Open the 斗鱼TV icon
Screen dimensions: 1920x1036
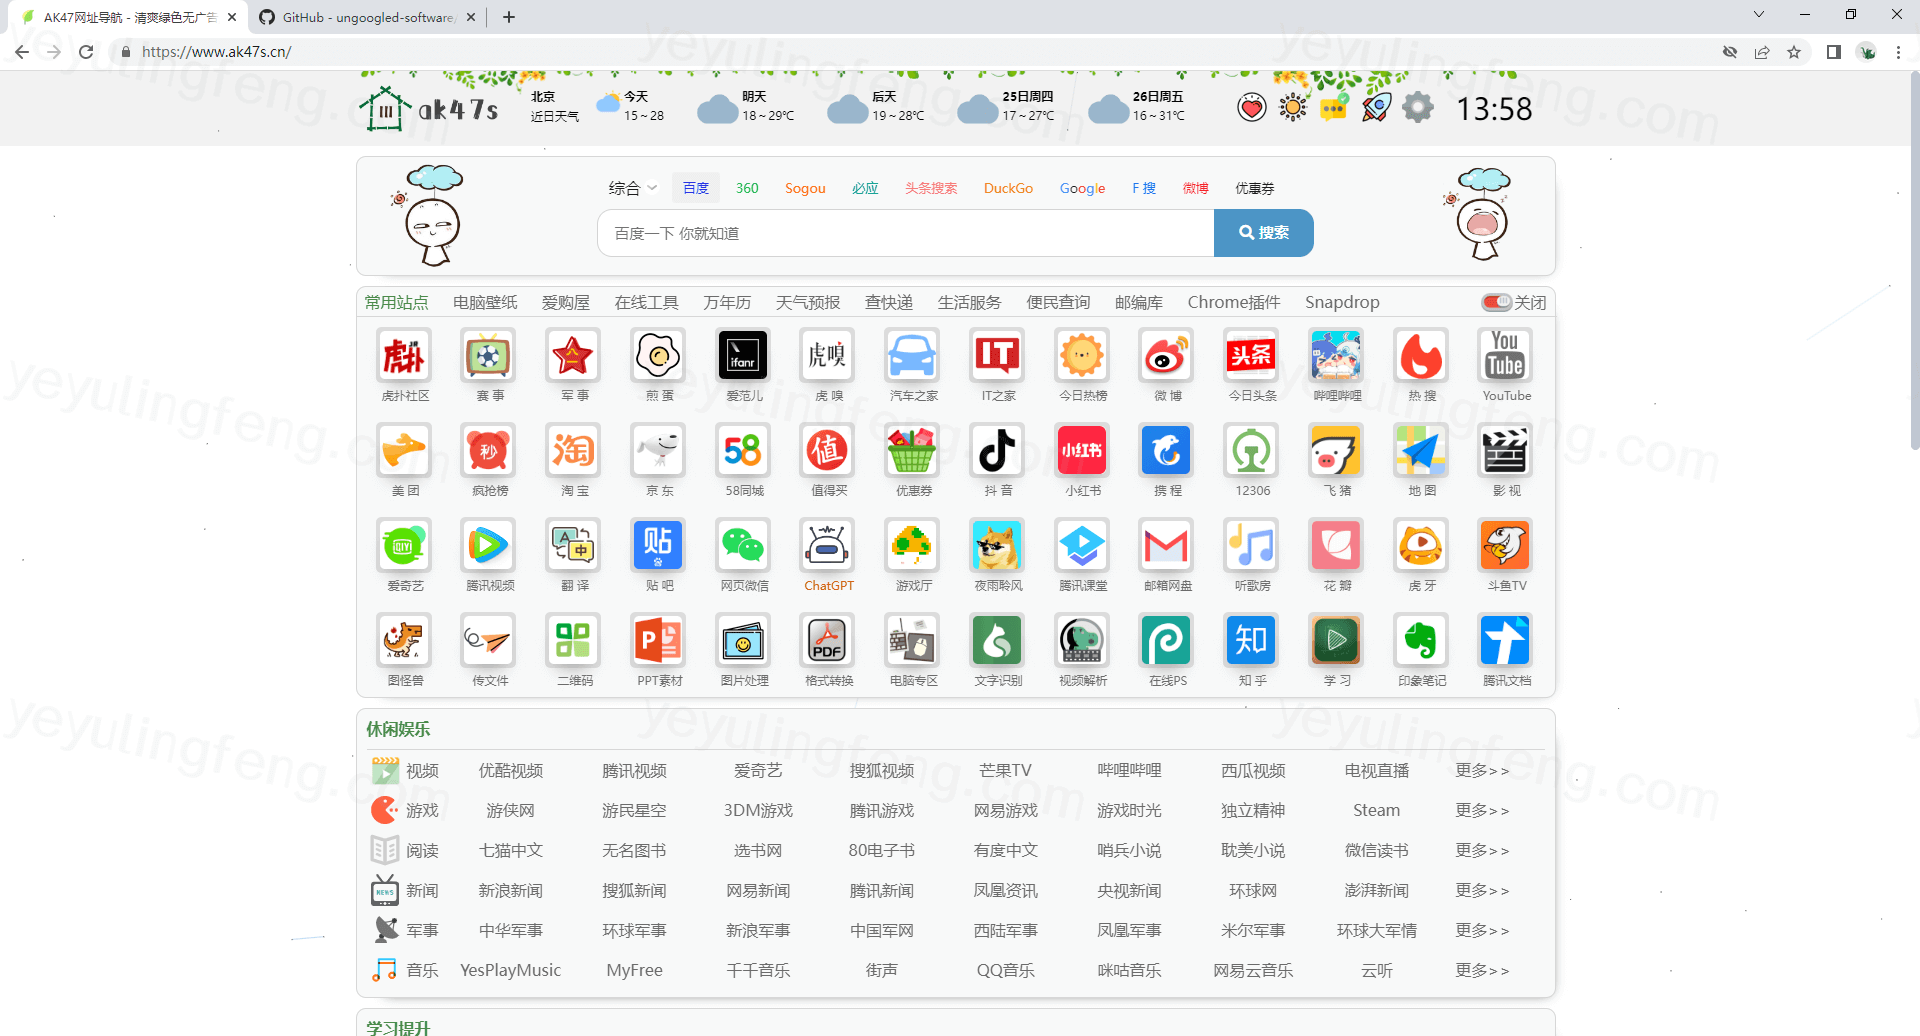point(1506,545)
